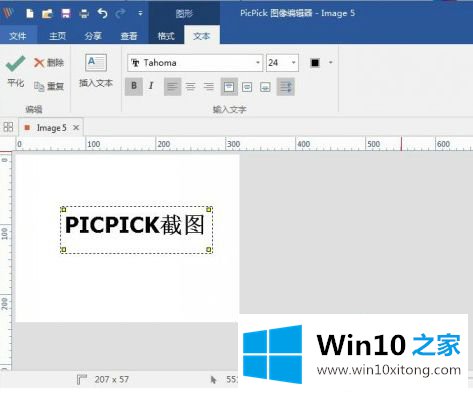
Task: Click the PICPICK截图 text box
Action: click(x=136, y=230)
